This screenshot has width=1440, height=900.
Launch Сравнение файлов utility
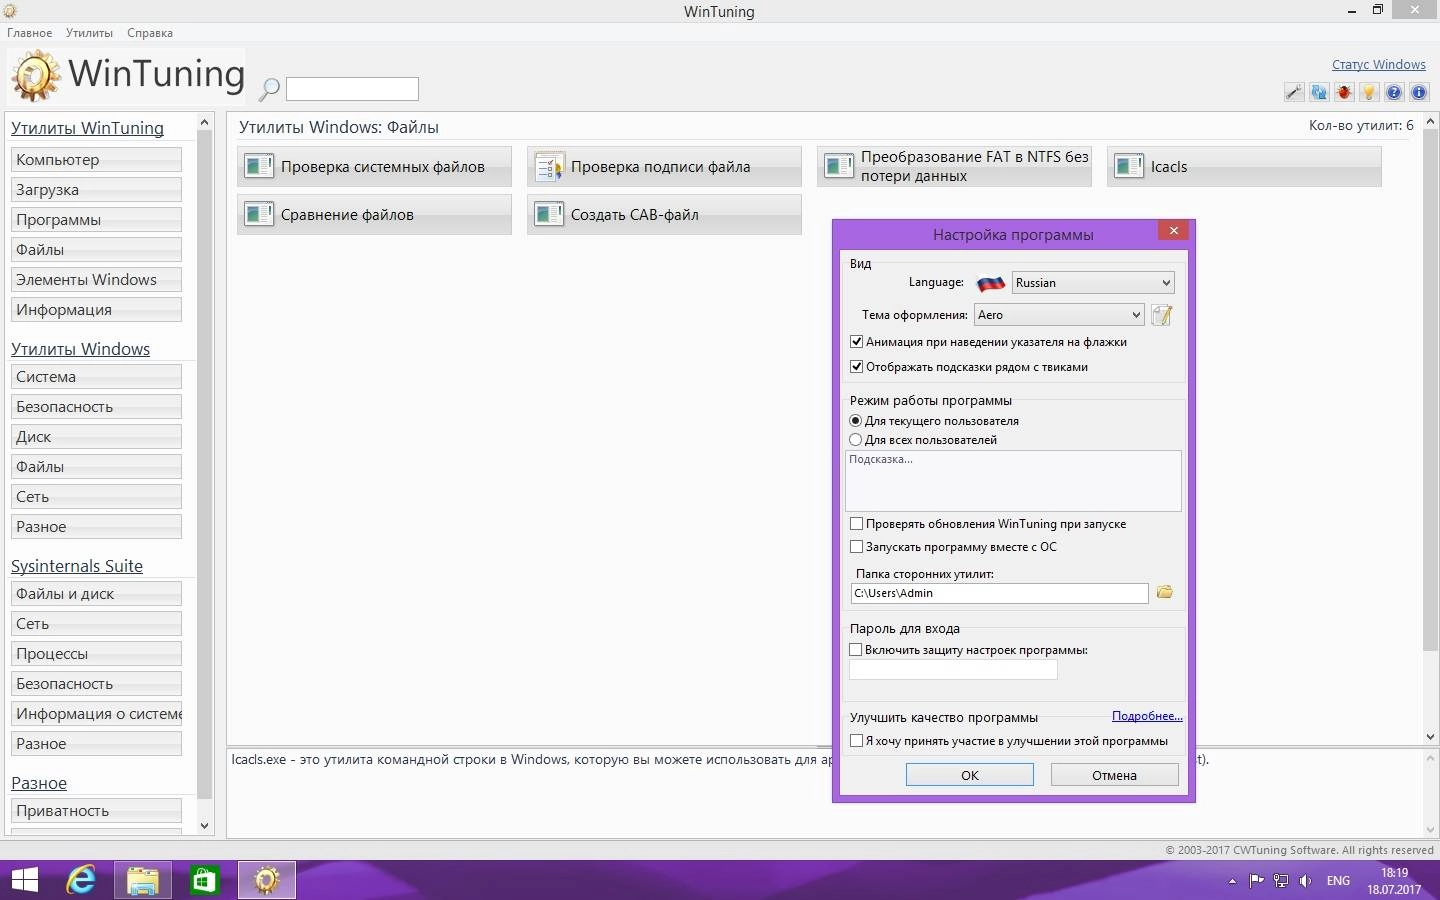pyautogui.click(x=374, y=214)
